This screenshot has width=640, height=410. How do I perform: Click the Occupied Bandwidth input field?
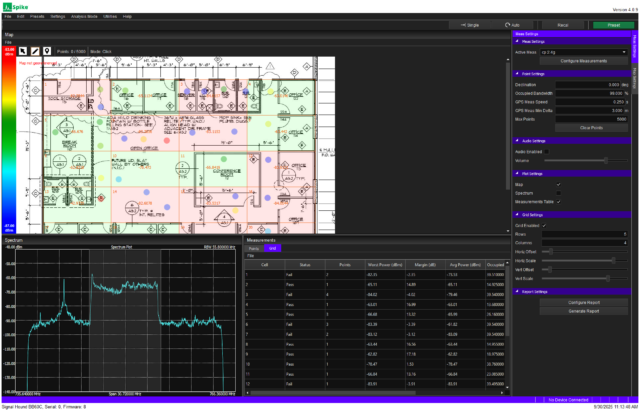[589, 93]
